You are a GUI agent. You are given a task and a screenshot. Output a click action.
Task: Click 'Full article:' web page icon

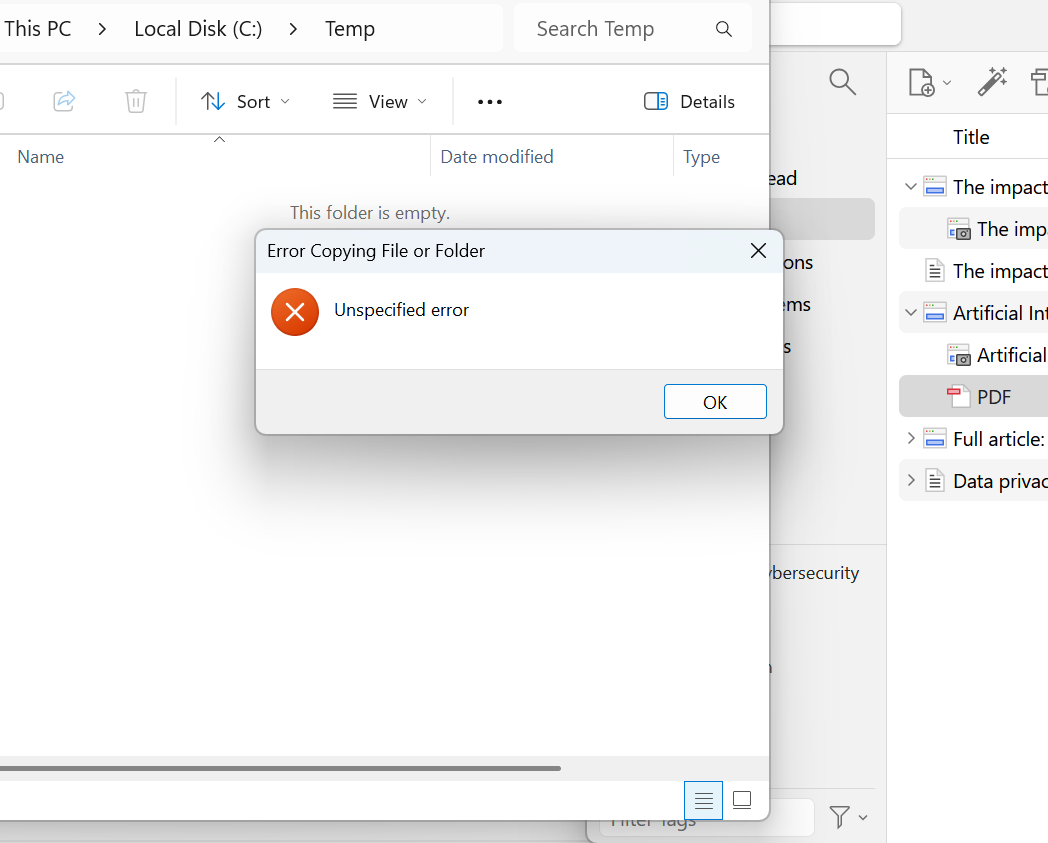point(934,439)
